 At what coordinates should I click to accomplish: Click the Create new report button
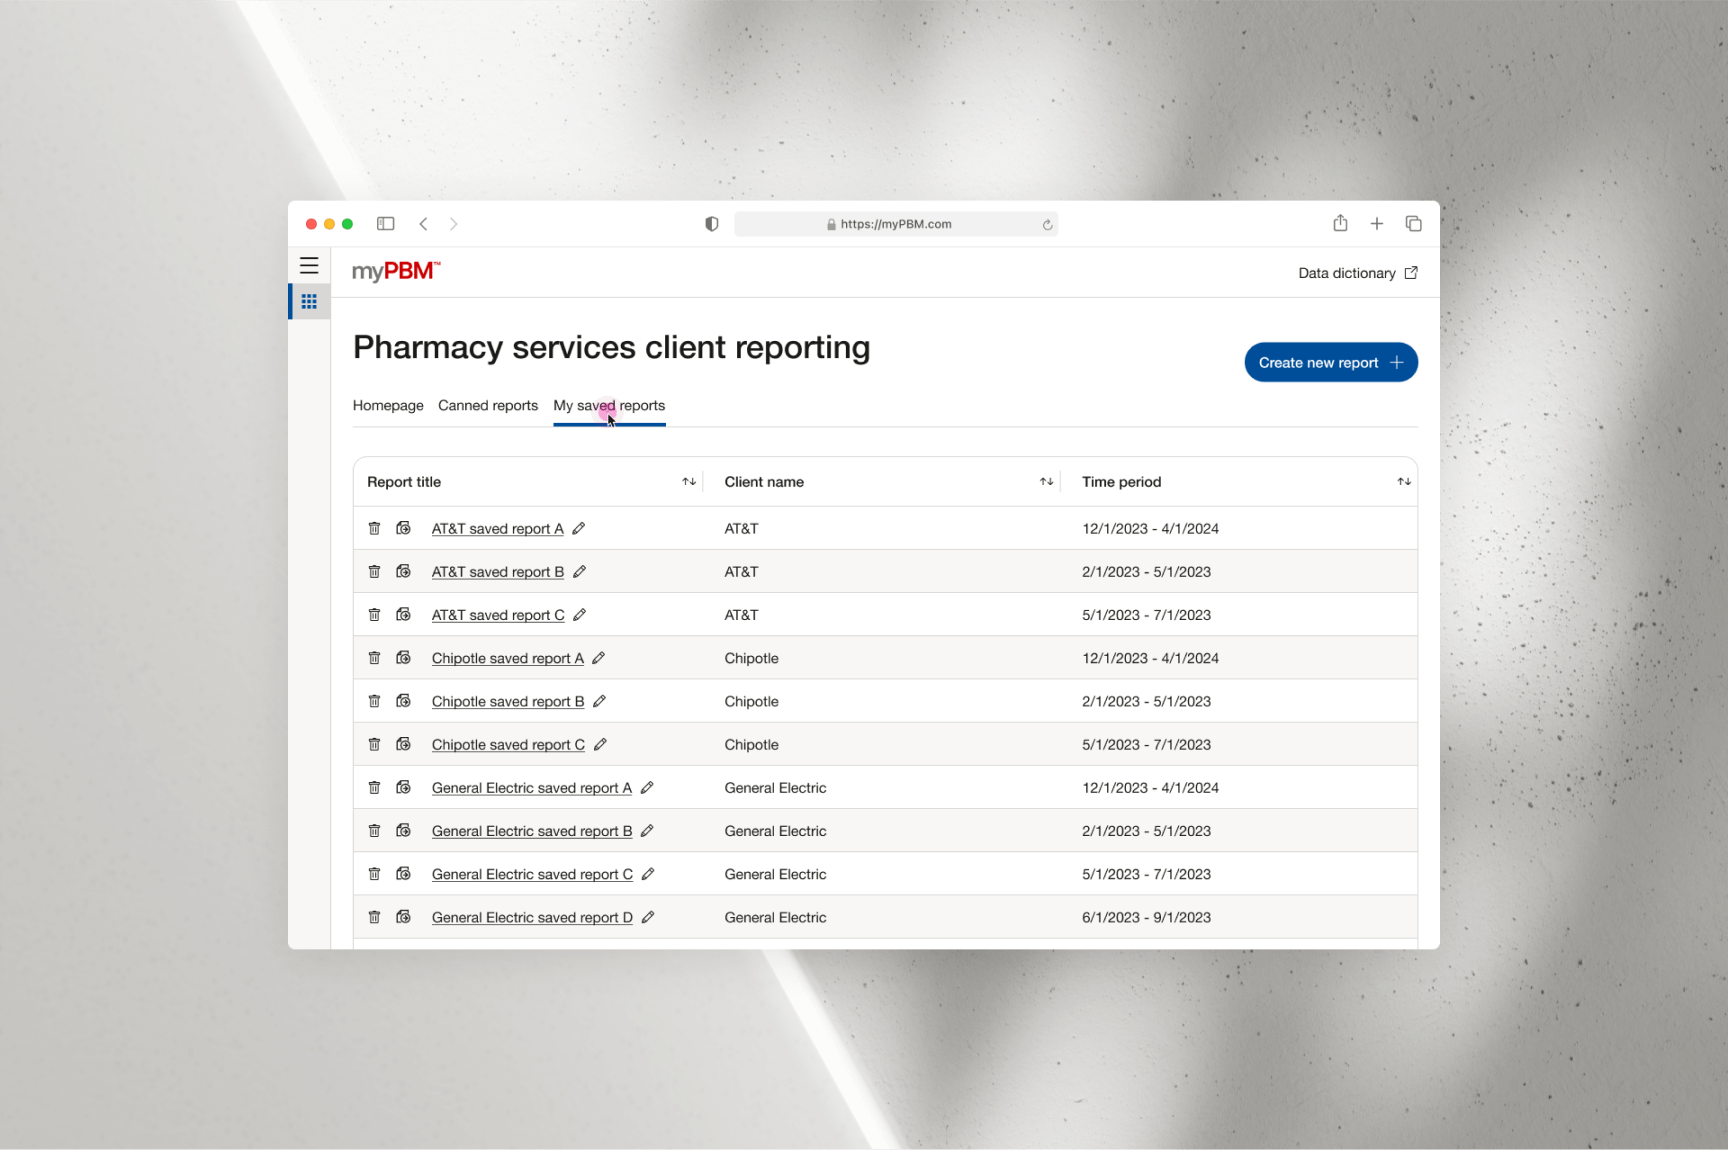pyautogui.click(x=1330, y=363)
